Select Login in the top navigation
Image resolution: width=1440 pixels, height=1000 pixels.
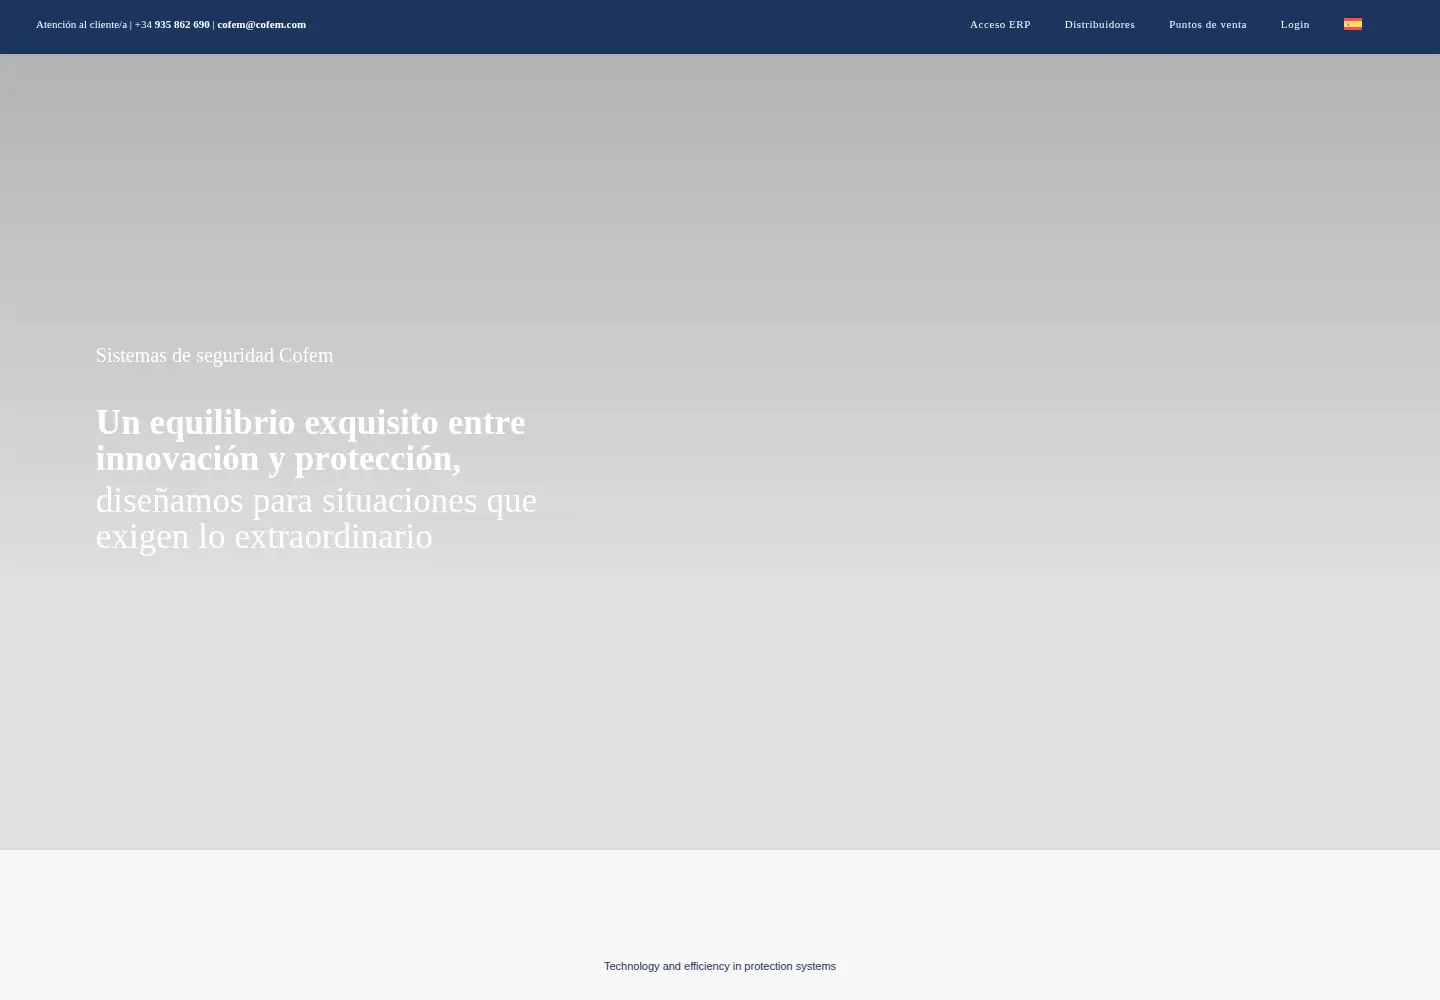click(x=1294, y=24)
